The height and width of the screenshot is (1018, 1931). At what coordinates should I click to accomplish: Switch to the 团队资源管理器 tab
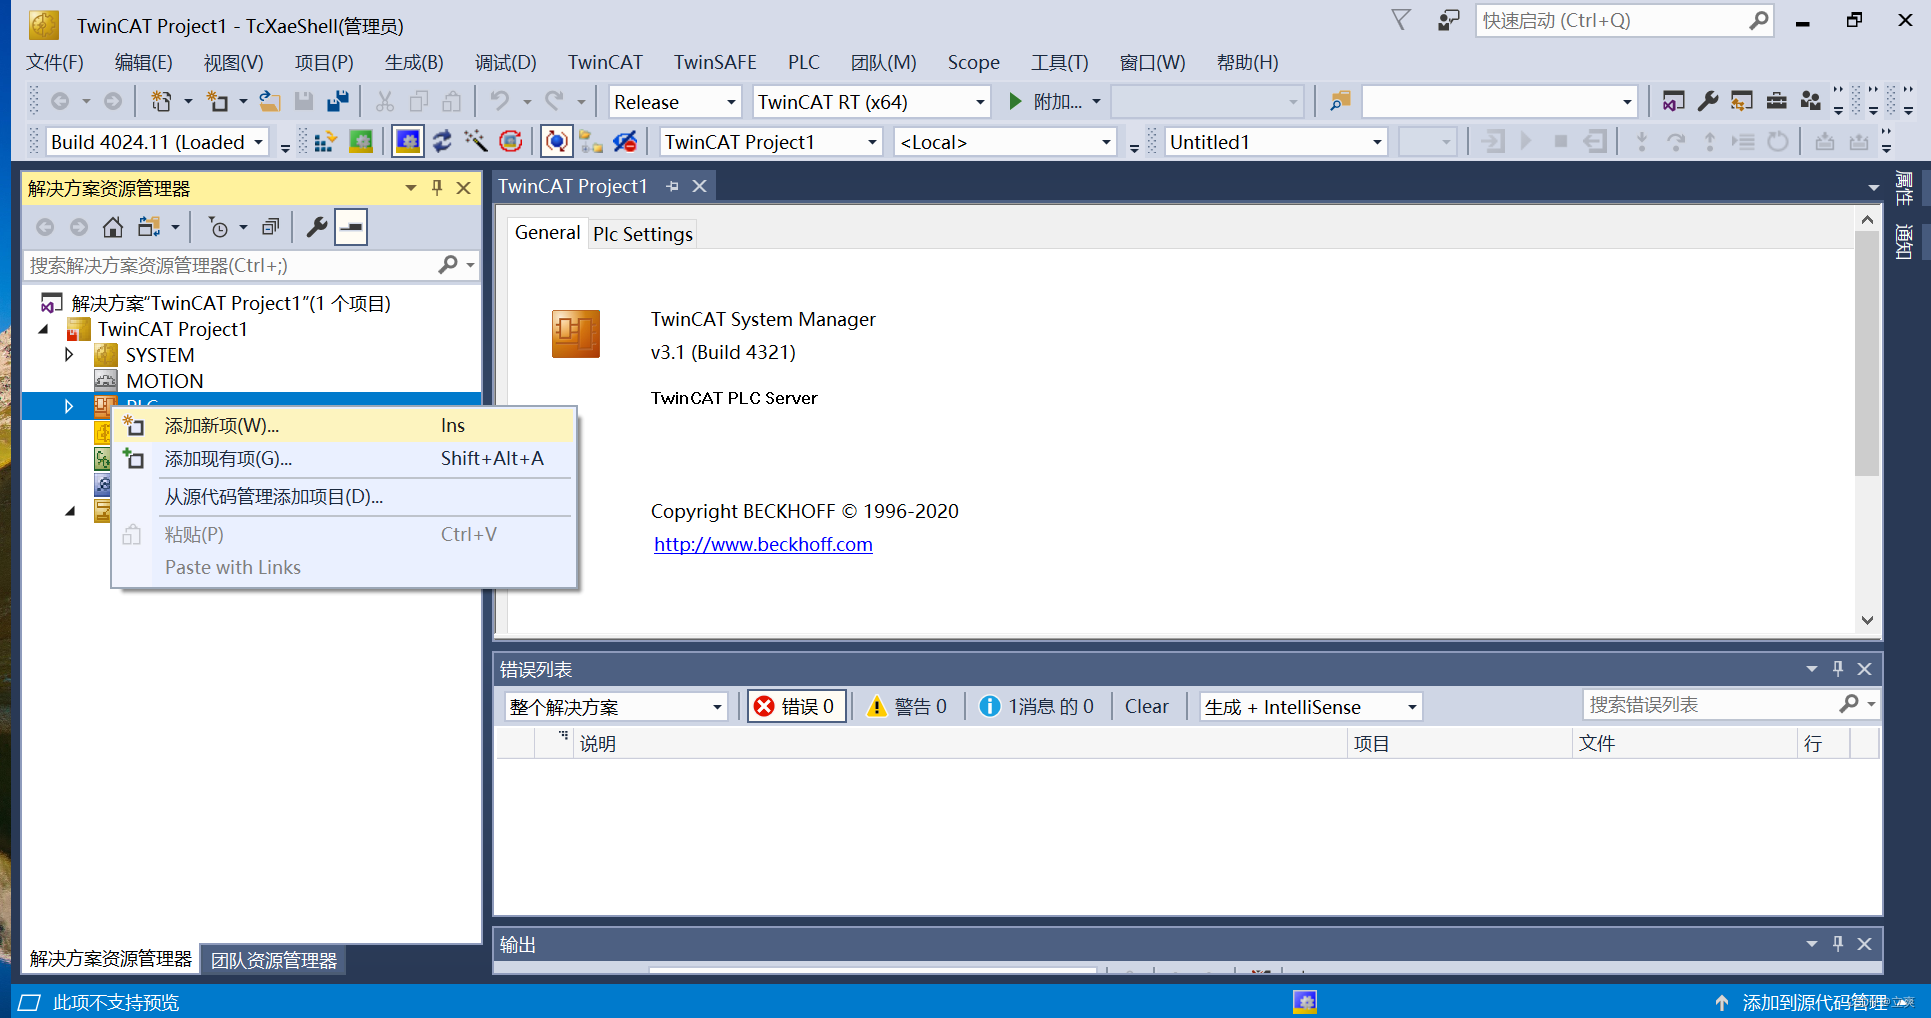(273, 960)
